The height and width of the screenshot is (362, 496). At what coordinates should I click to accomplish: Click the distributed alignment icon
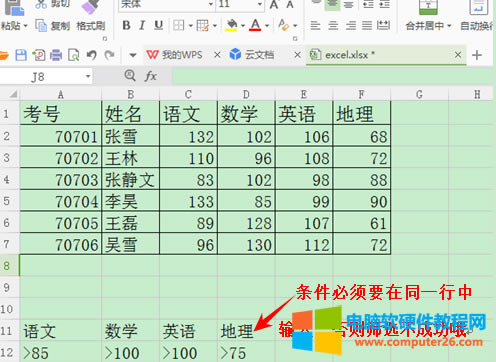383,25
